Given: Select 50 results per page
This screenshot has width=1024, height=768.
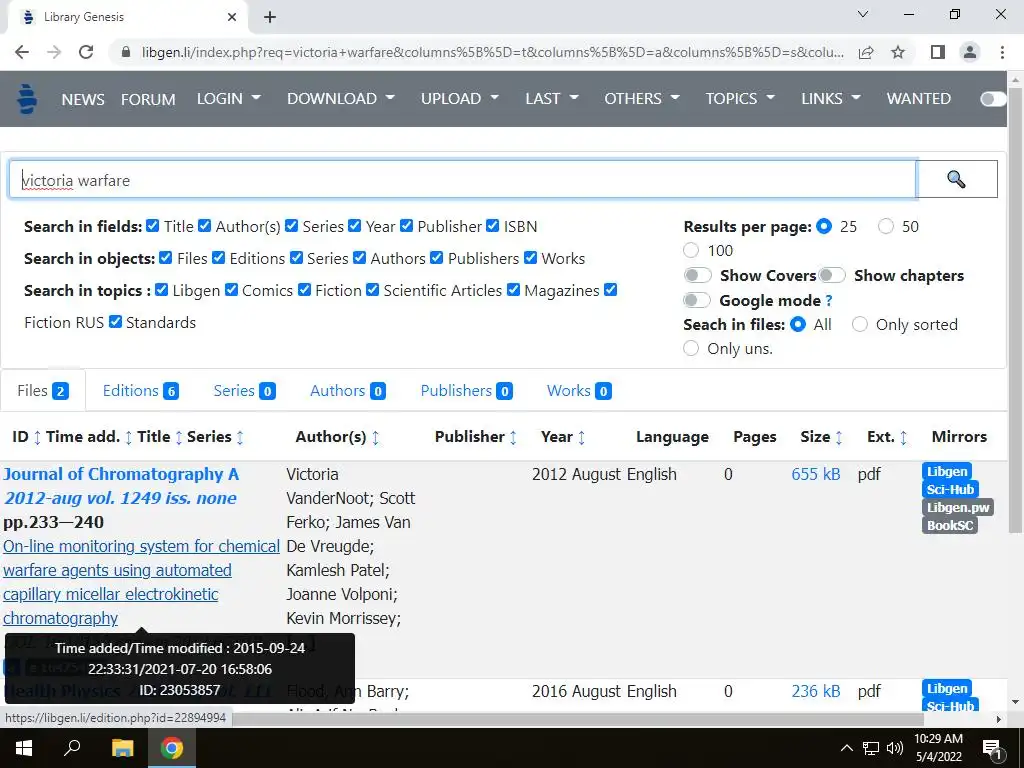Looking at the screenshot, I should point(886,227).
